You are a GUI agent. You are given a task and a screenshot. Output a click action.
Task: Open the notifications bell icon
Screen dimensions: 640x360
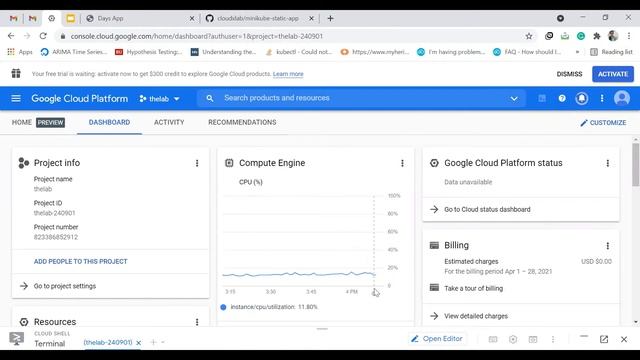pyautogui.click(x=582, y=98)
